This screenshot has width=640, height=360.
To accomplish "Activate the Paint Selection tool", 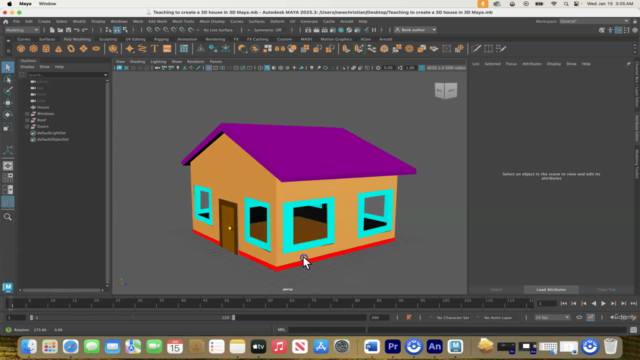I will pyautogui.click(x=8, y=91).
